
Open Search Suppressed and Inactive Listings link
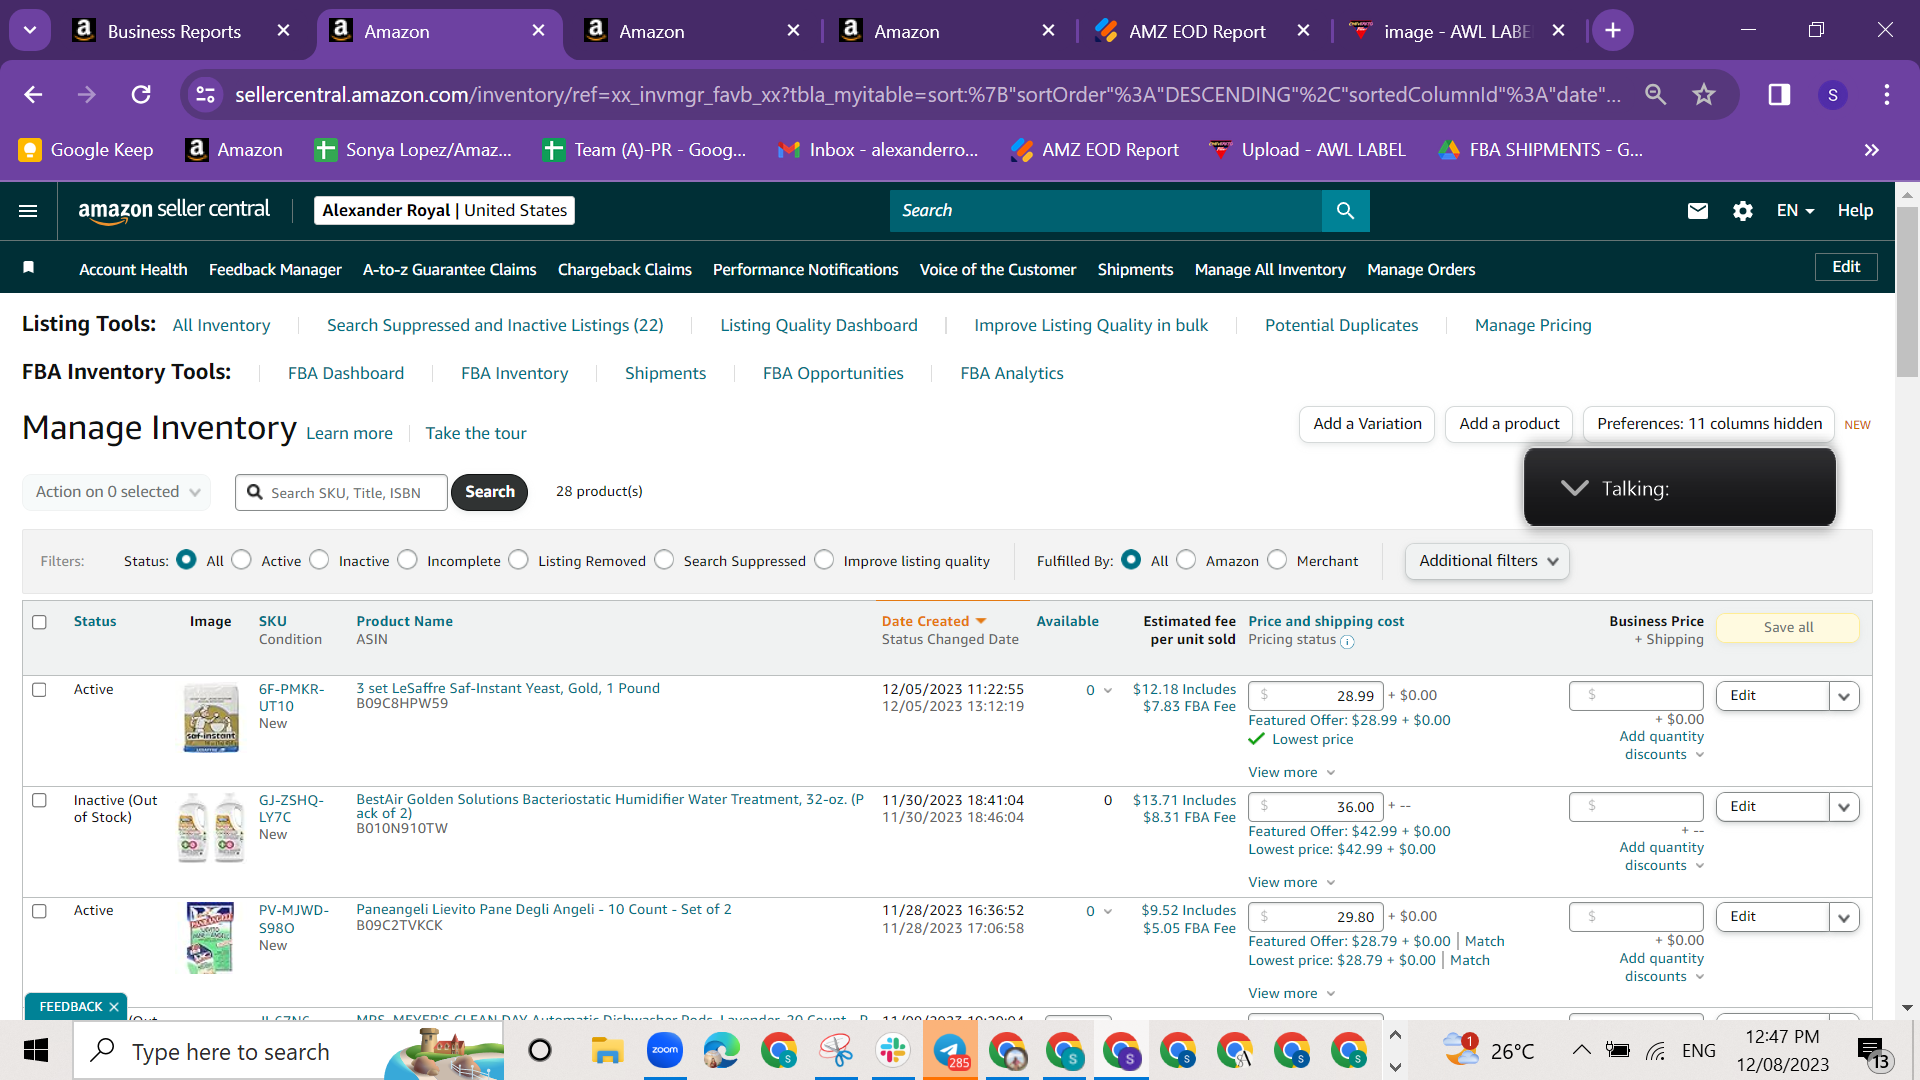tap(495, 325)
